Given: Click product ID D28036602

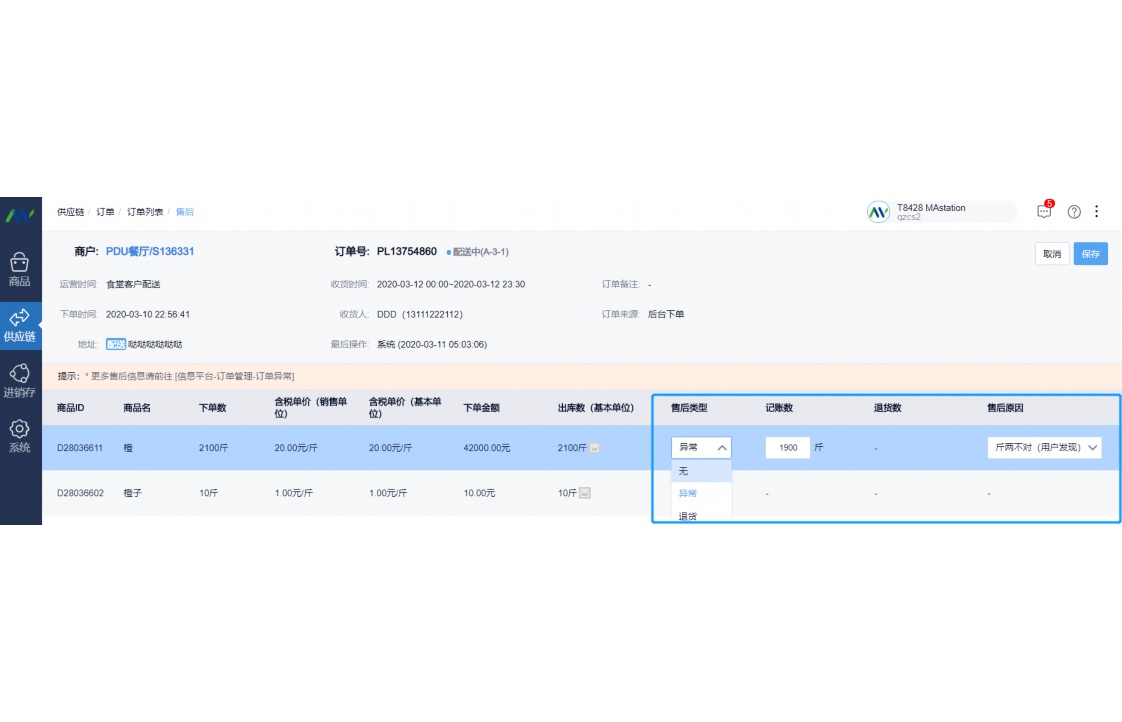Looking at the screenshot, I should point(80,493).
